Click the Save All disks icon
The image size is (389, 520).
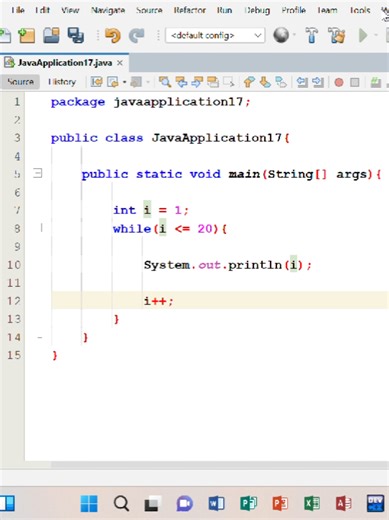[76, 35]
